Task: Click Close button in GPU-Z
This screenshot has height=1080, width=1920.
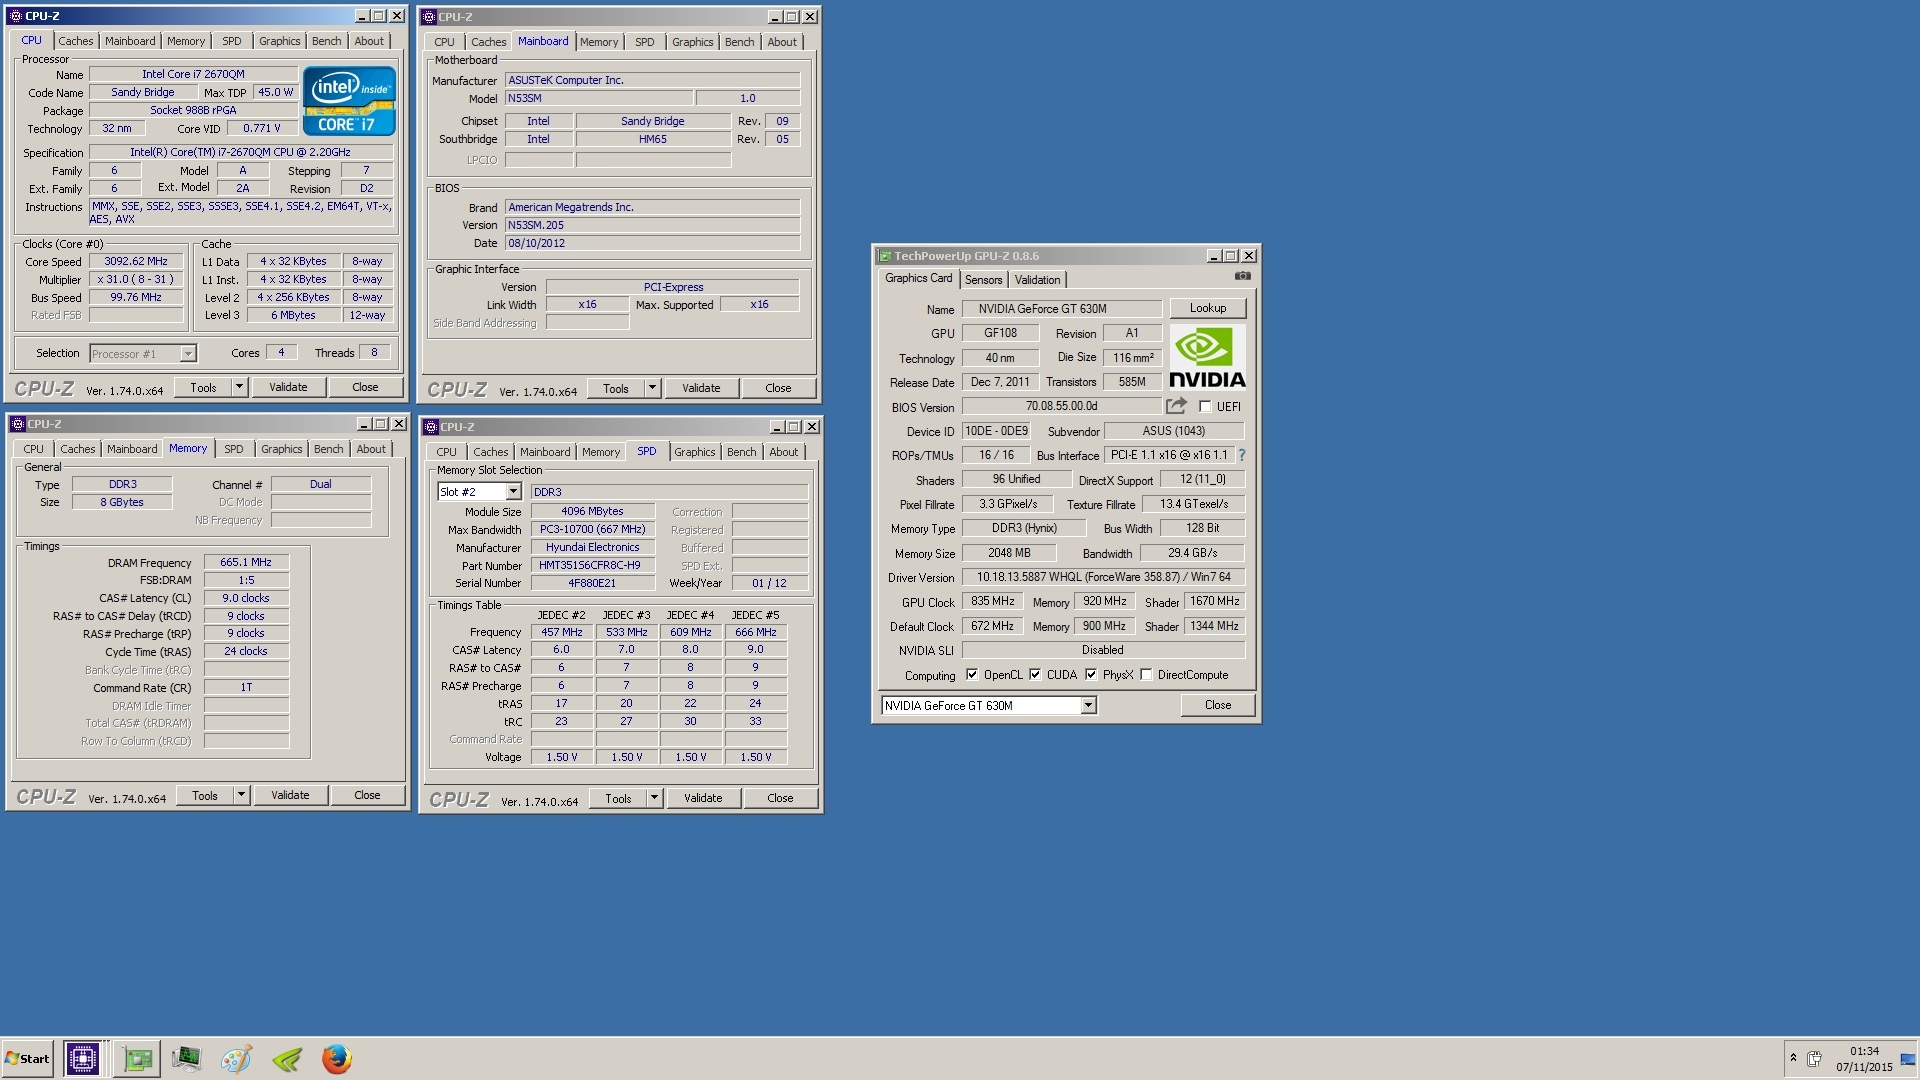Action: (x=1217, y=705)
